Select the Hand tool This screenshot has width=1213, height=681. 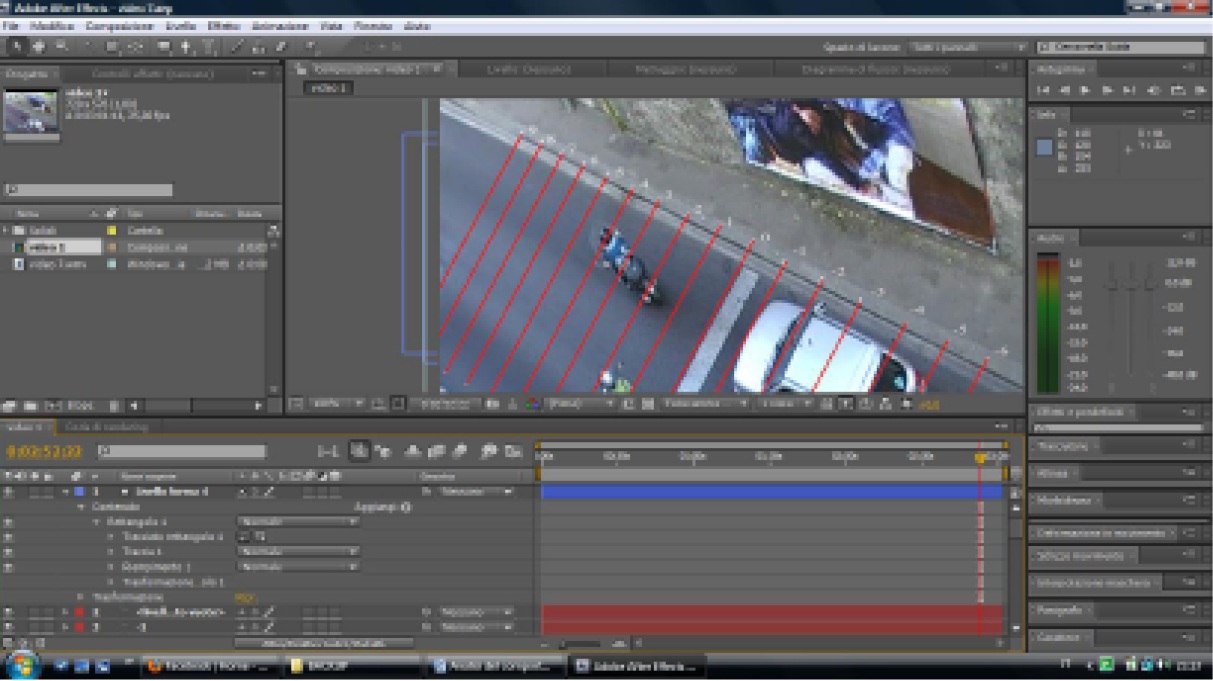[39, 46]
